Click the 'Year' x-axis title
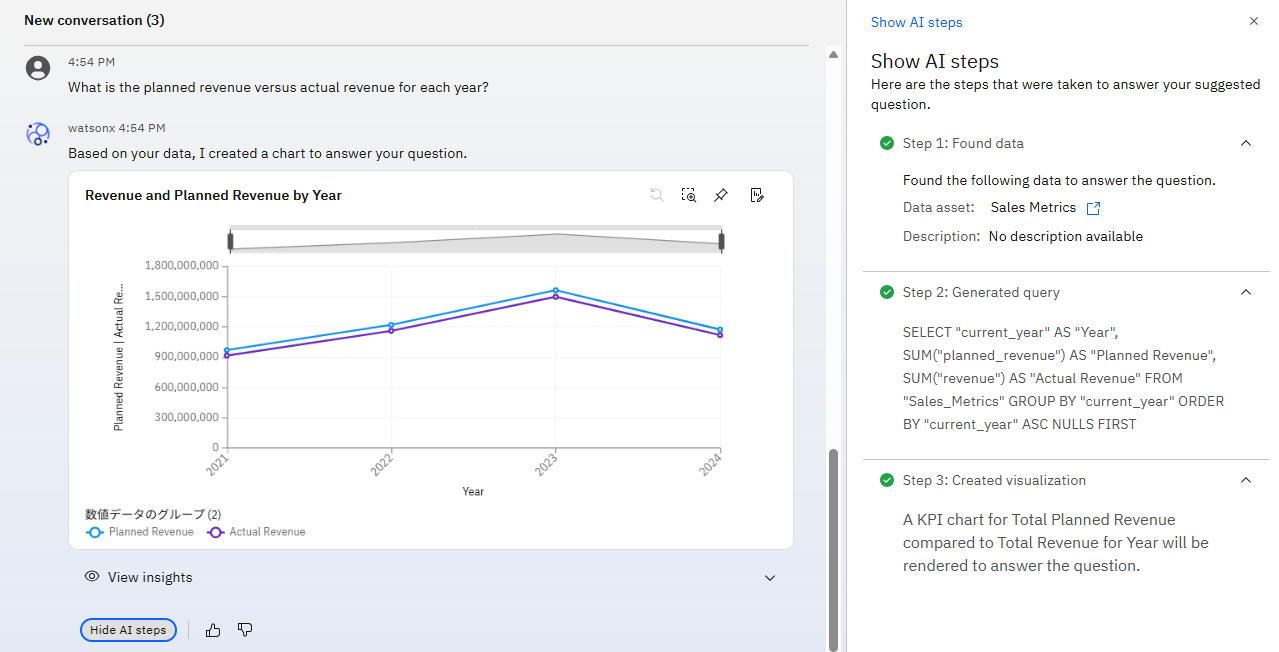 (x=473, y=491)
